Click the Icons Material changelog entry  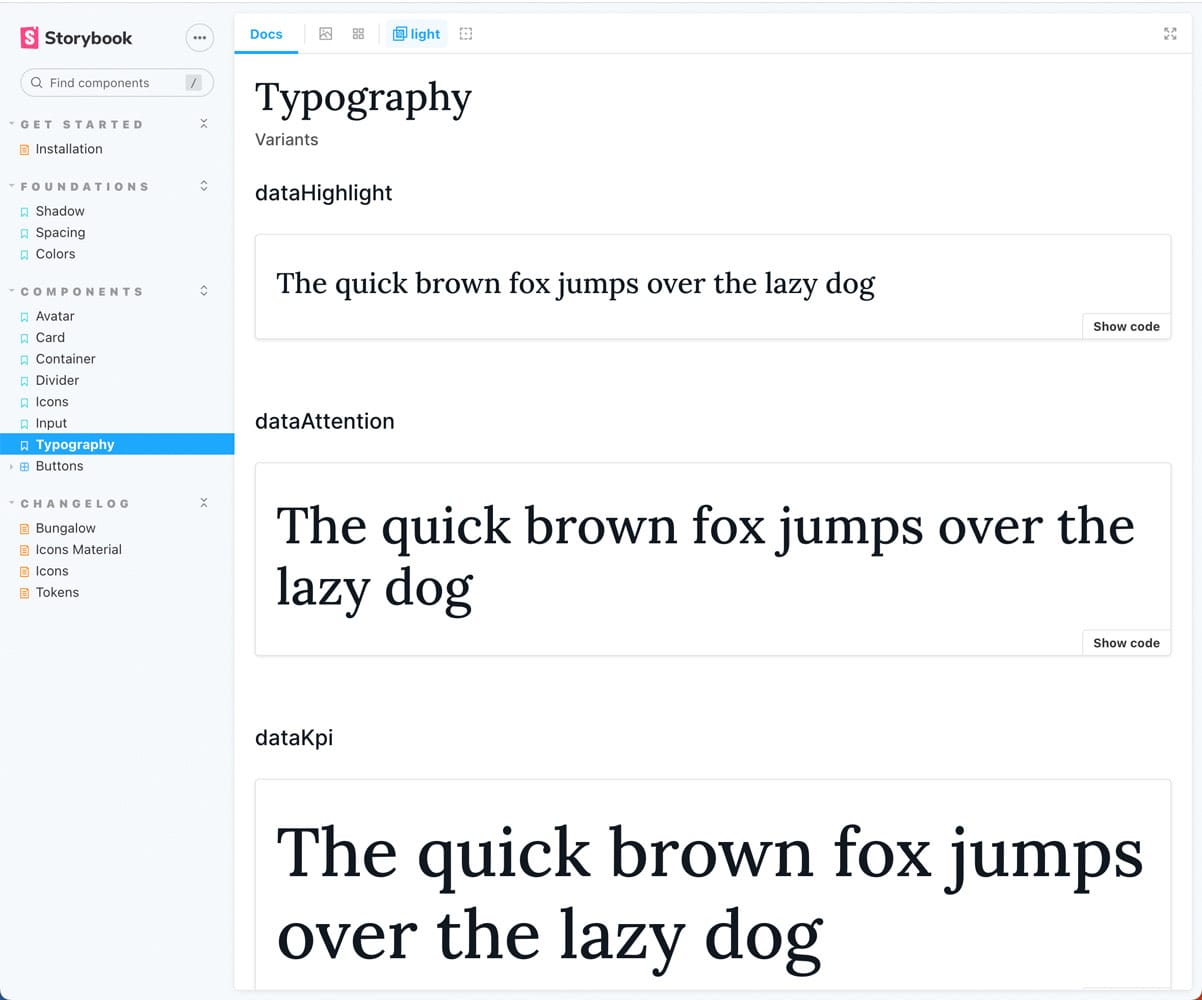pyautogui.click(x=78, y=549)
